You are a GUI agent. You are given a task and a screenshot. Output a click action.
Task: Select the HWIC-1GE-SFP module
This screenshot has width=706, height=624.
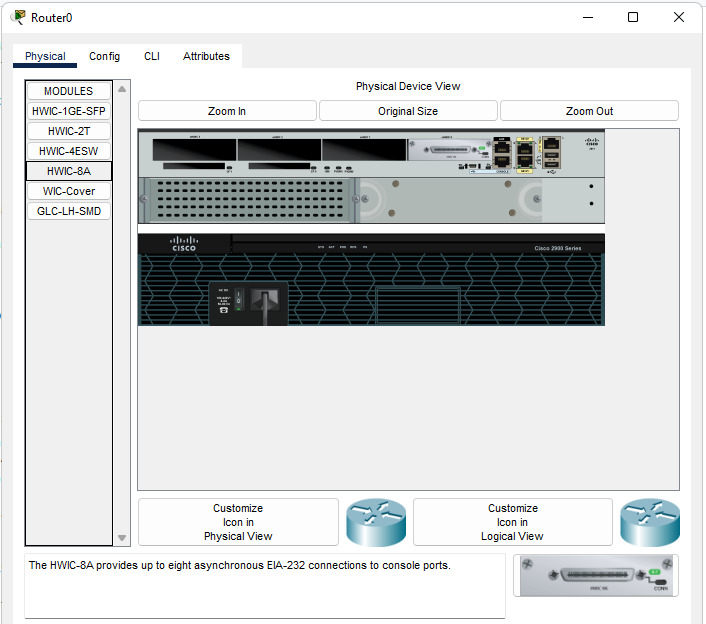click(x=68, y=111)
